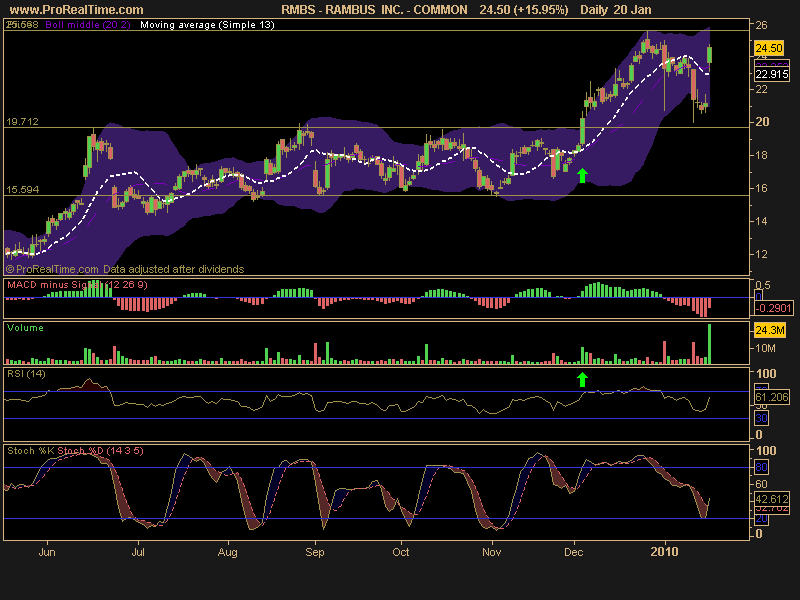Click the Sep label on time axis

point(315,553)
